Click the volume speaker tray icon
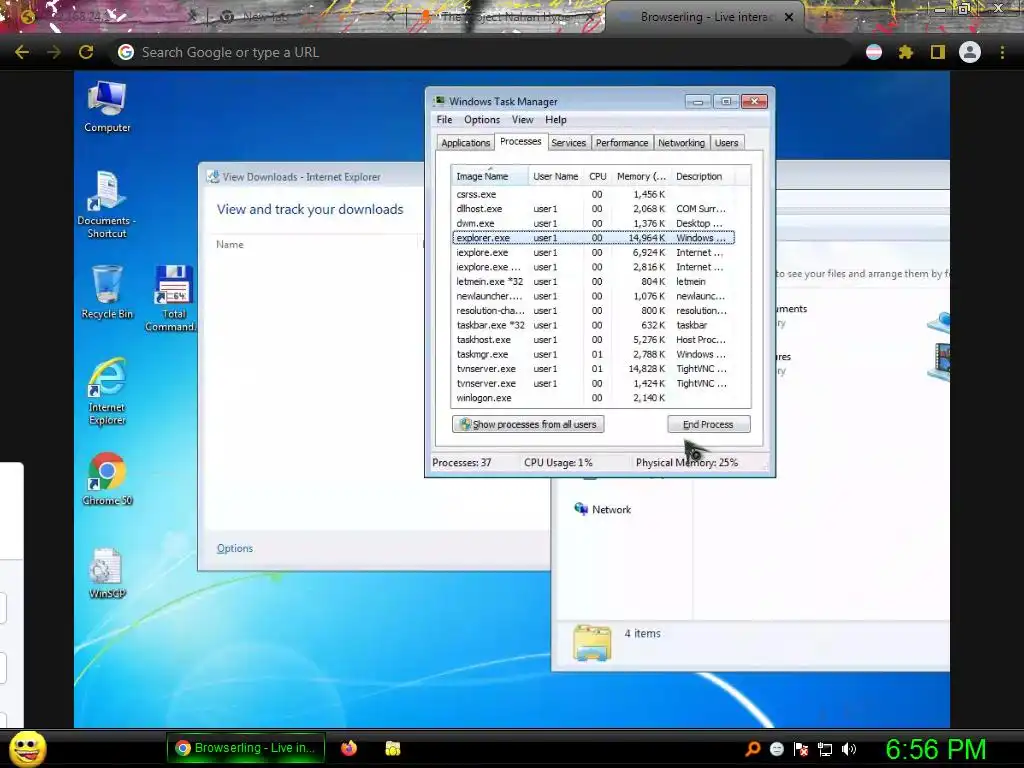 coord(848,749)
